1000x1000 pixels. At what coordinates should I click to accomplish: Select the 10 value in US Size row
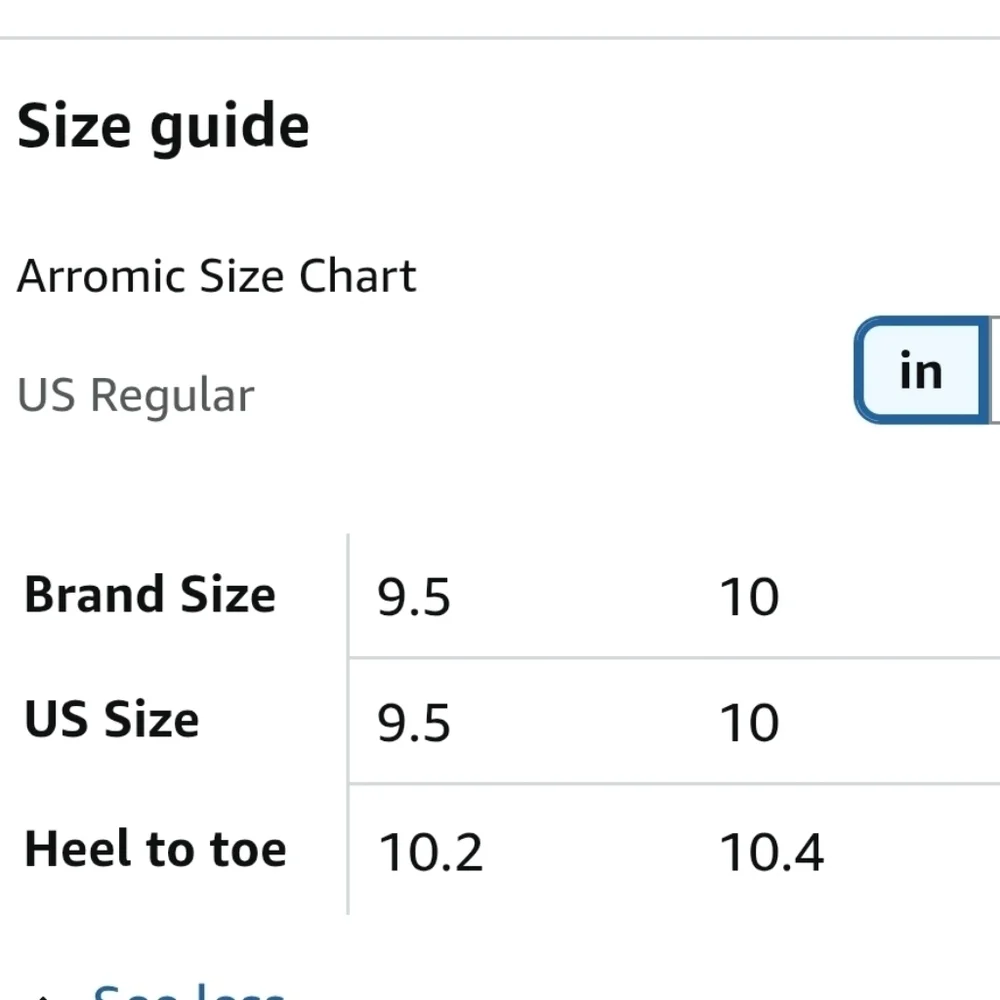pos(749,723)
